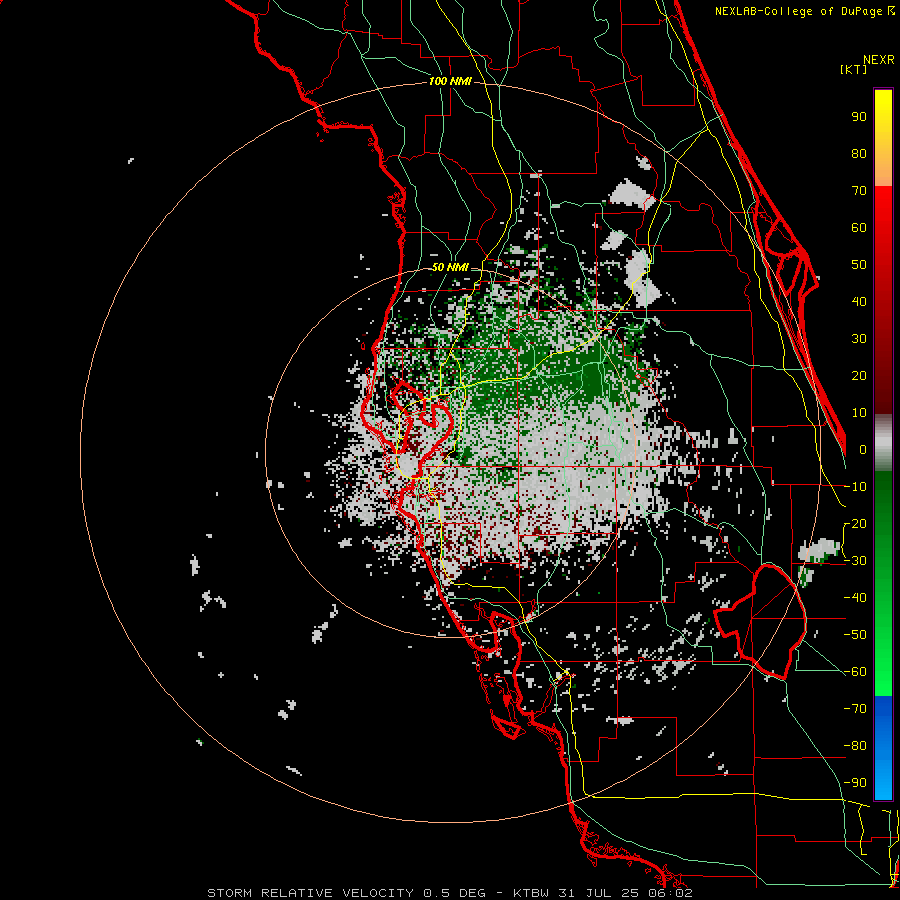Click the -30 value on velocity scale
The width and height of the screenshot is (900, 900).
[855, 561]
